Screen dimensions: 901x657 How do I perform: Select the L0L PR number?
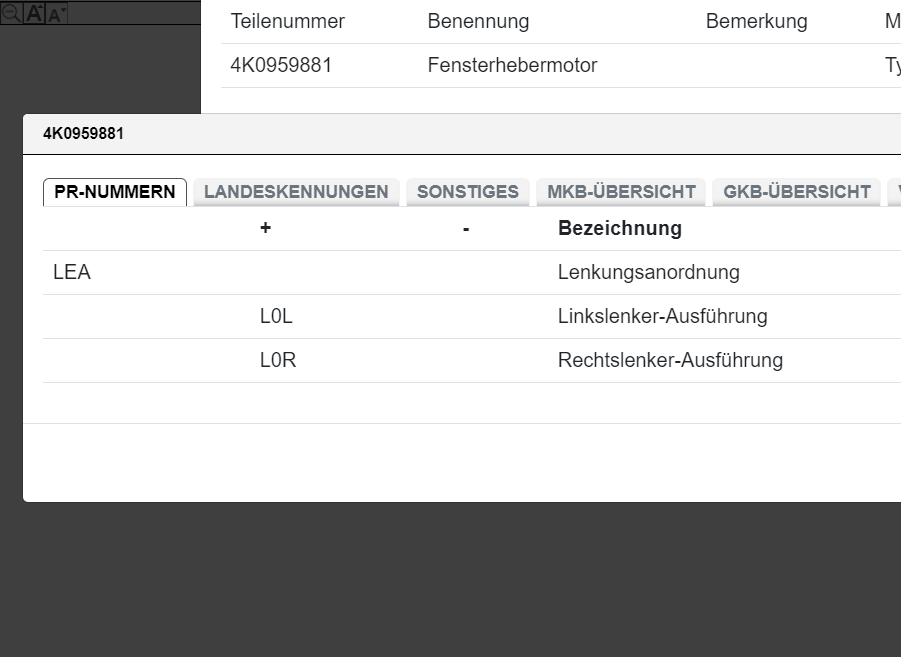(276, 316)
